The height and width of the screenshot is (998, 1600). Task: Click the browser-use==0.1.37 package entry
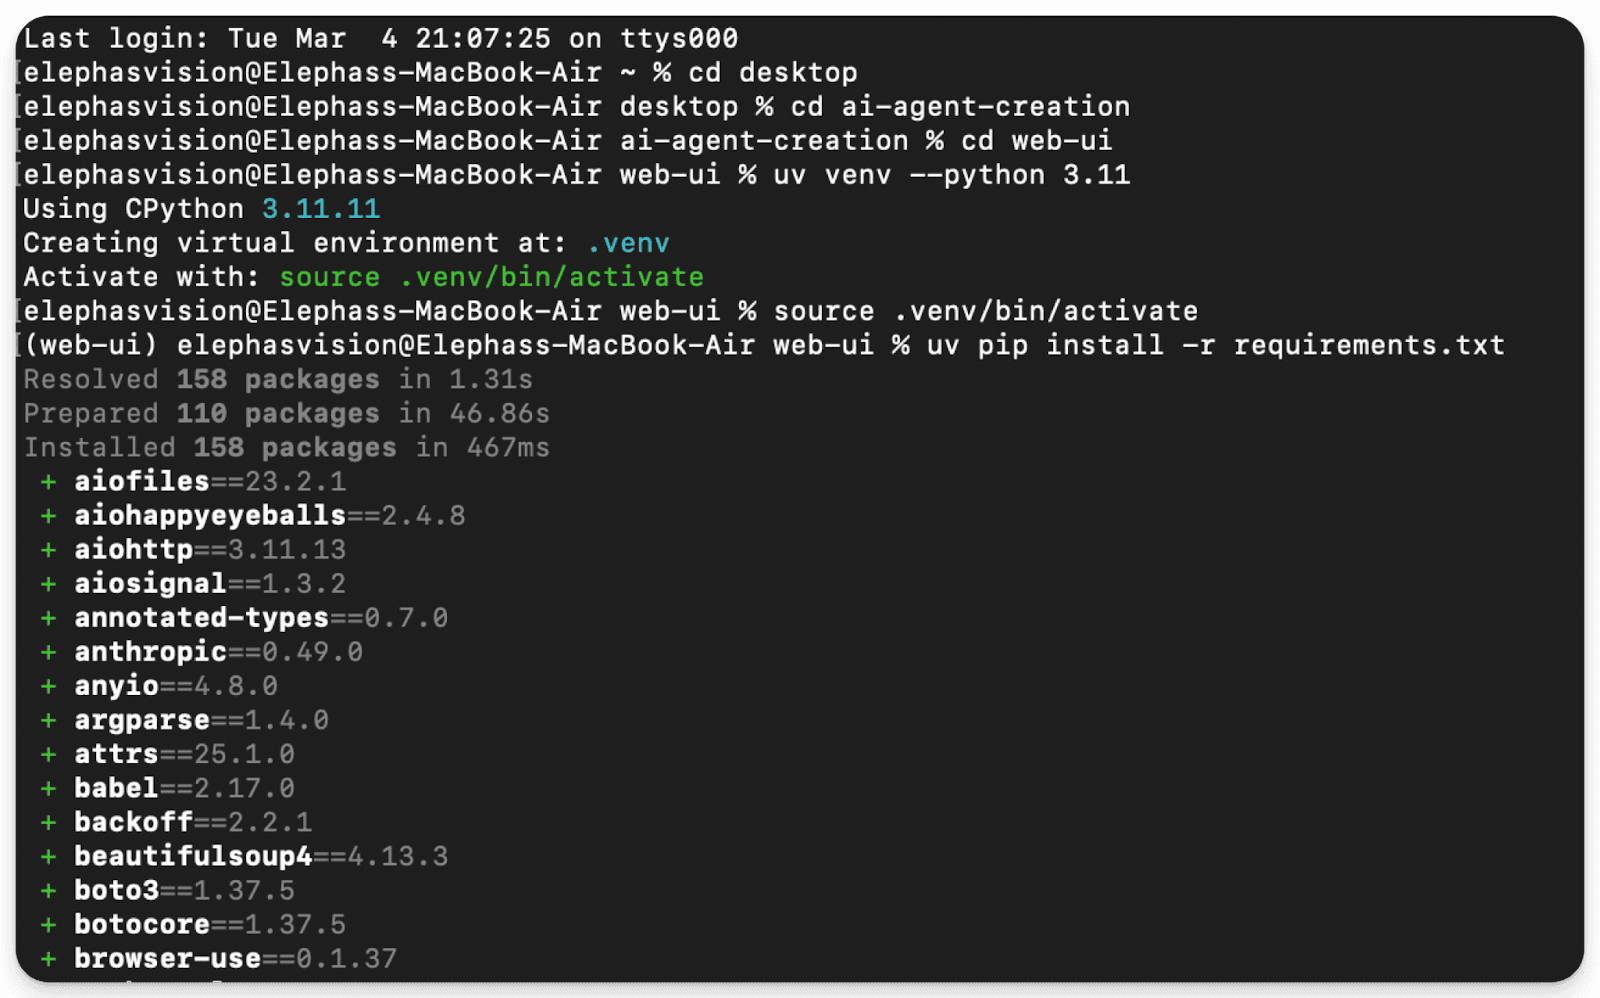(235, 959)
